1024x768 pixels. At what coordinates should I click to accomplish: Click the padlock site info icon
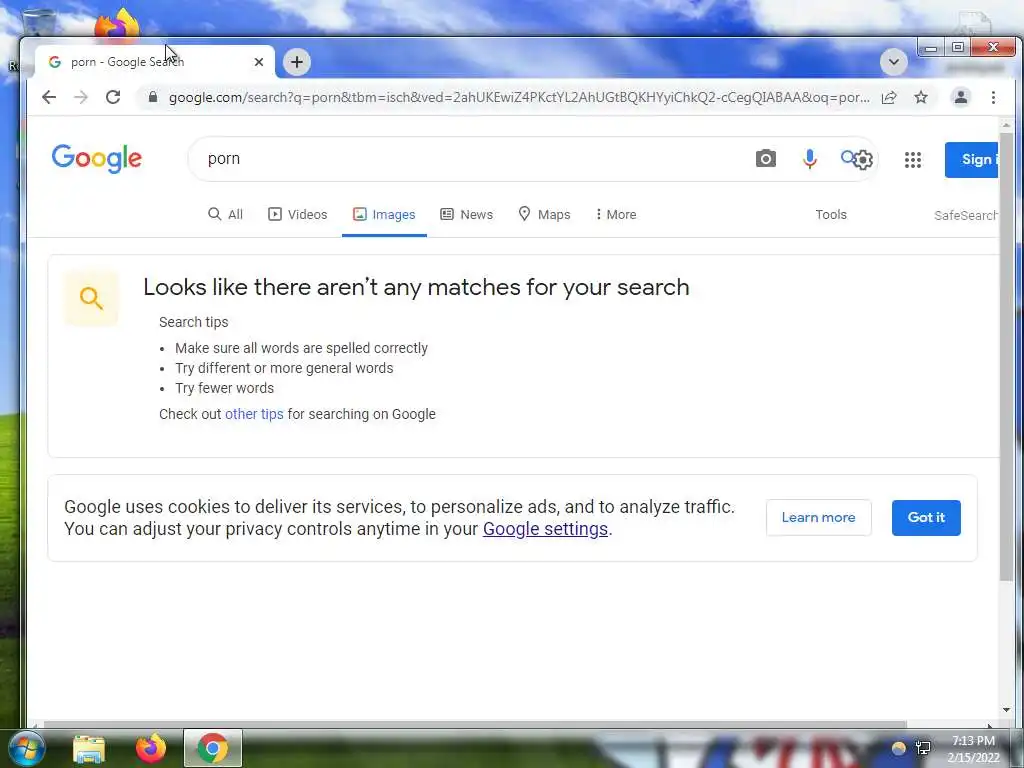(x=153, y=97)
